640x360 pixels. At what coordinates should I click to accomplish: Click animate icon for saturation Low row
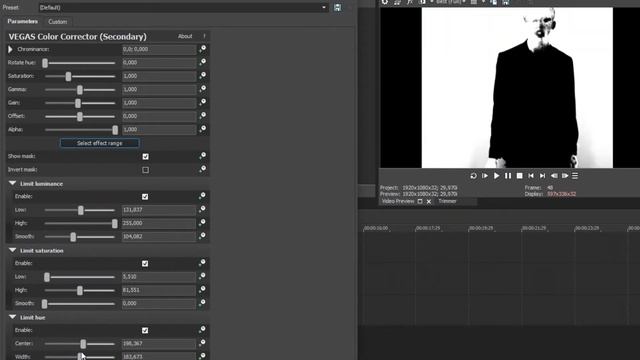click(x=202, y=277)
